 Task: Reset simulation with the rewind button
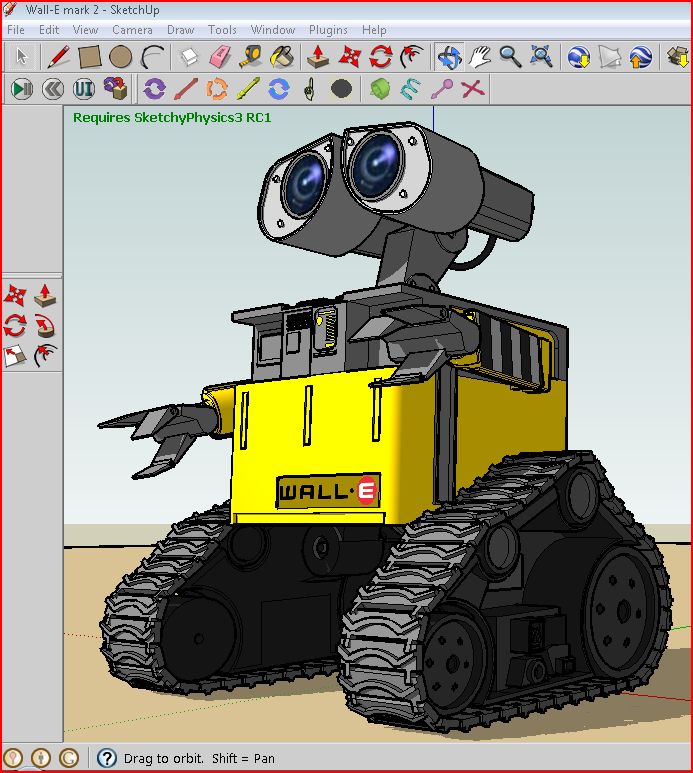53,89
